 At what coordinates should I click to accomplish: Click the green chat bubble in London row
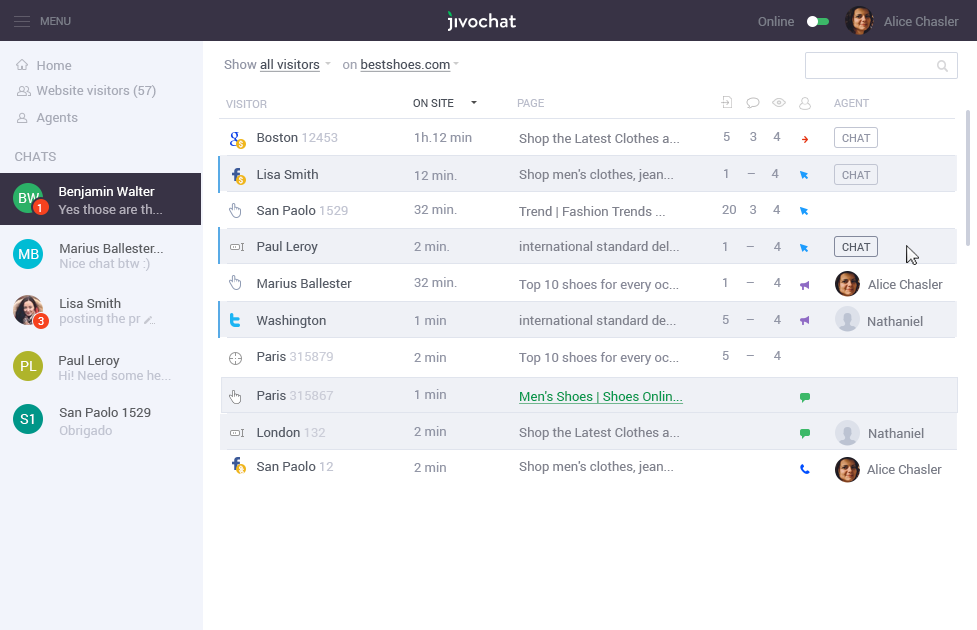[x=805, y=433]
